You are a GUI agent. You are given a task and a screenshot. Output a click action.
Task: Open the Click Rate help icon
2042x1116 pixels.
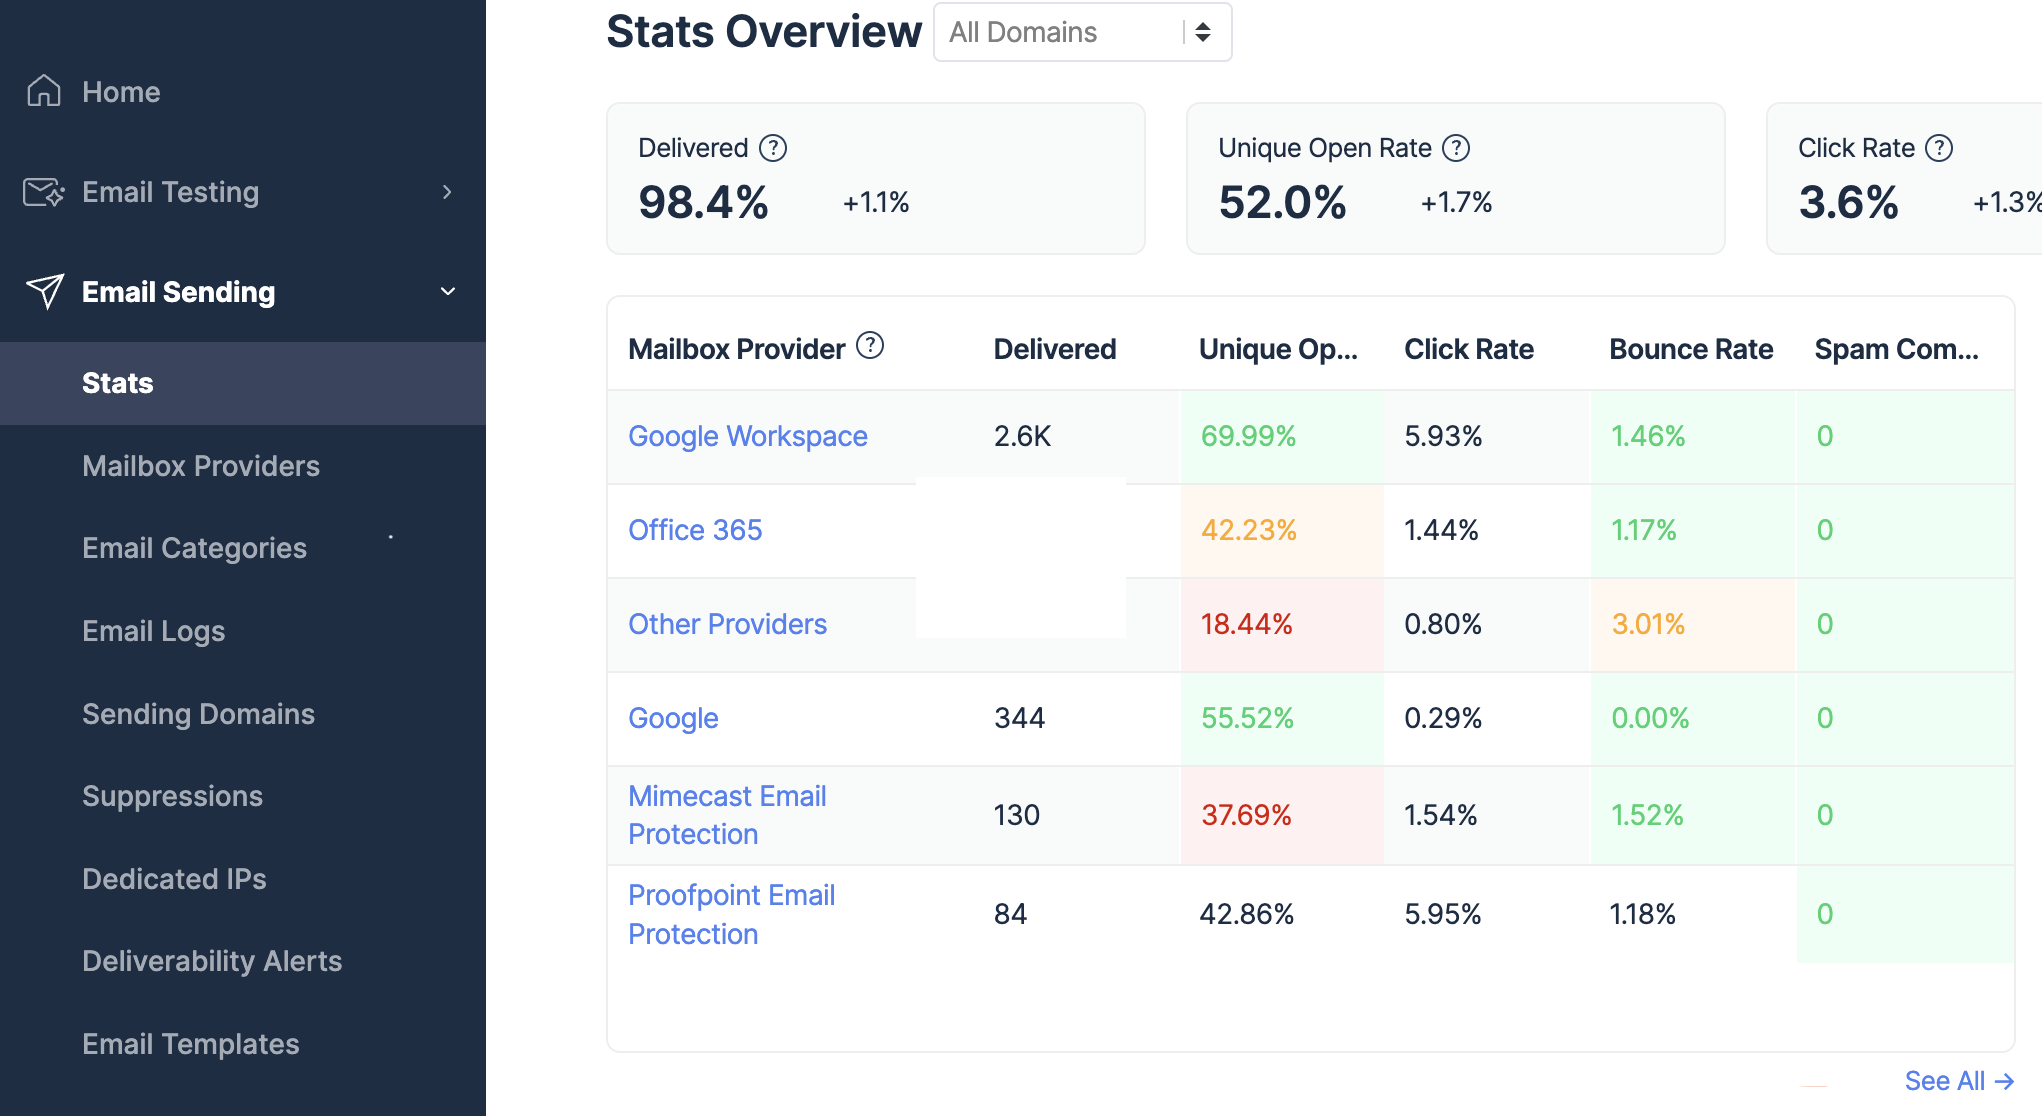(x=1939, y=147)
